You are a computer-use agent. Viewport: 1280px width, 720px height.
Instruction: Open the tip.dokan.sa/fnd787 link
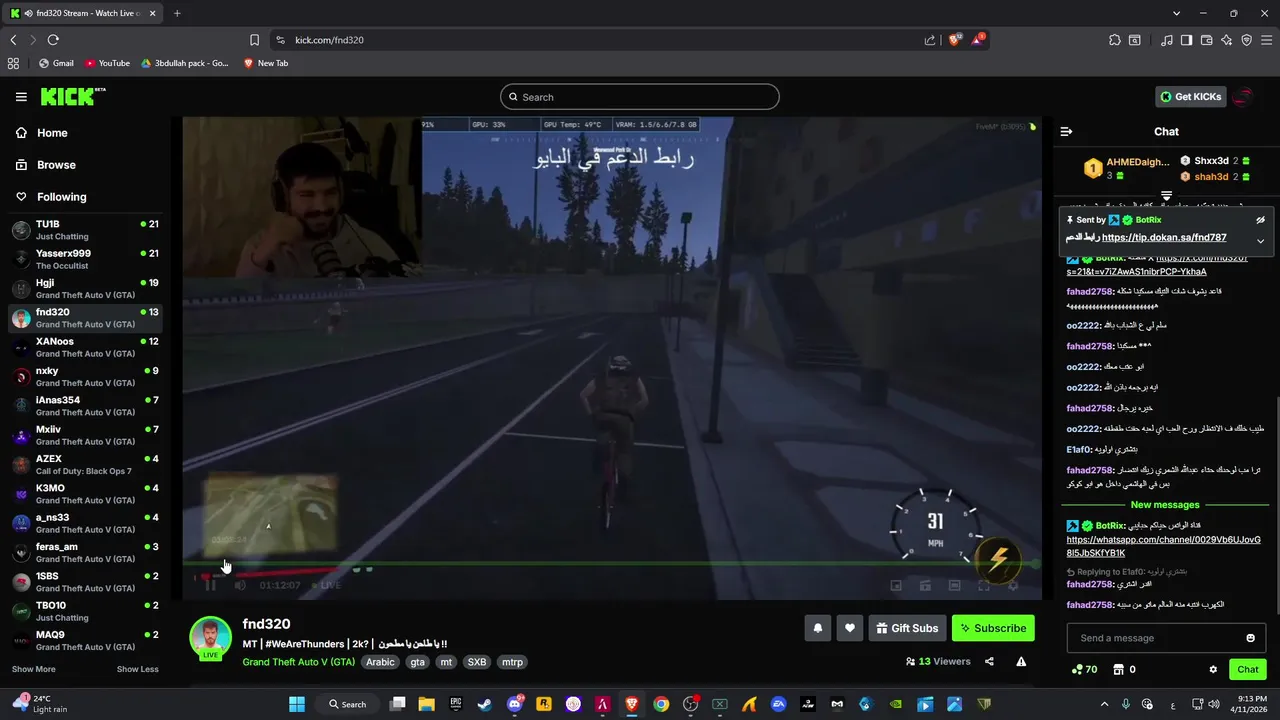1164,238
